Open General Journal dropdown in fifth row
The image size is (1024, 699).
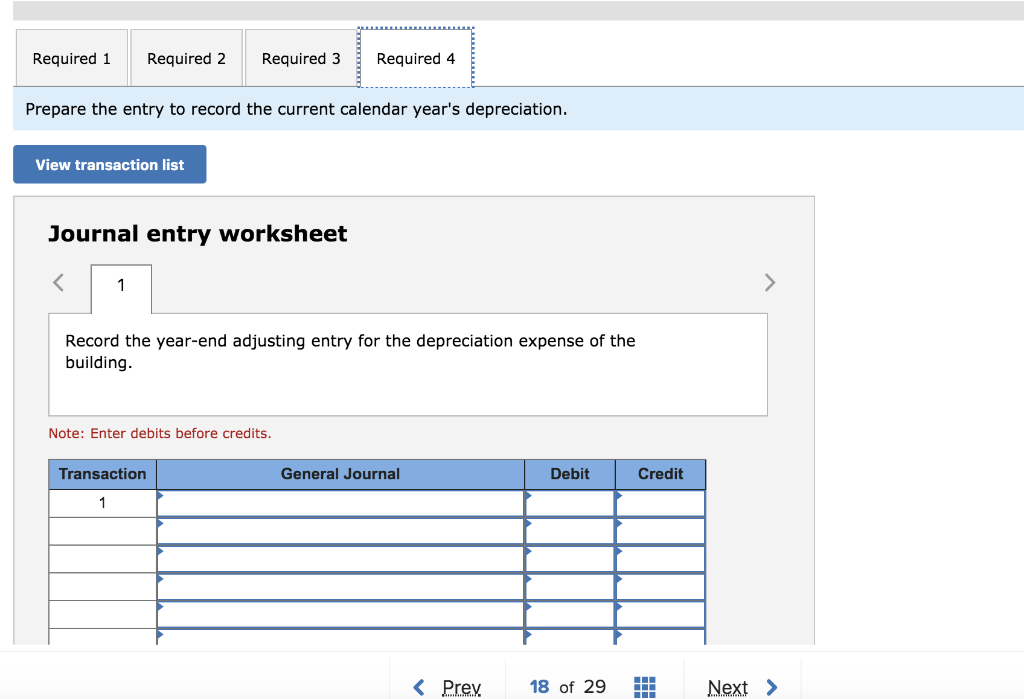[340, 615]
